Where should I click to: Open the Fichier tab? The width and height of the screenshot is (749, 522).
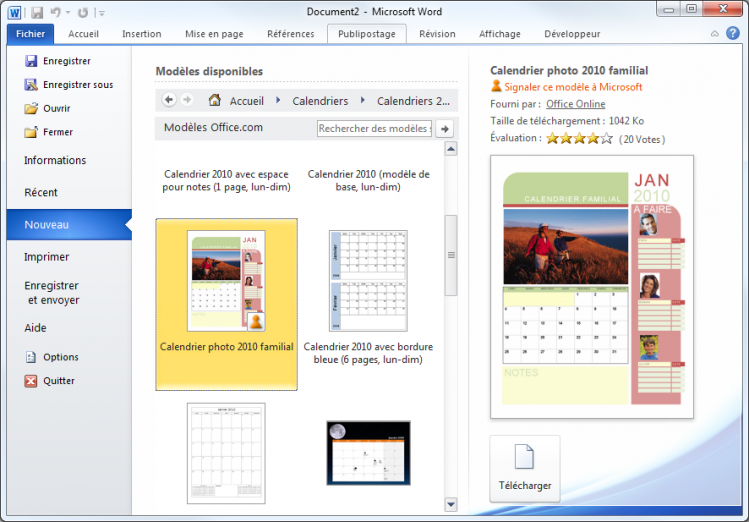tap(30, 34)
